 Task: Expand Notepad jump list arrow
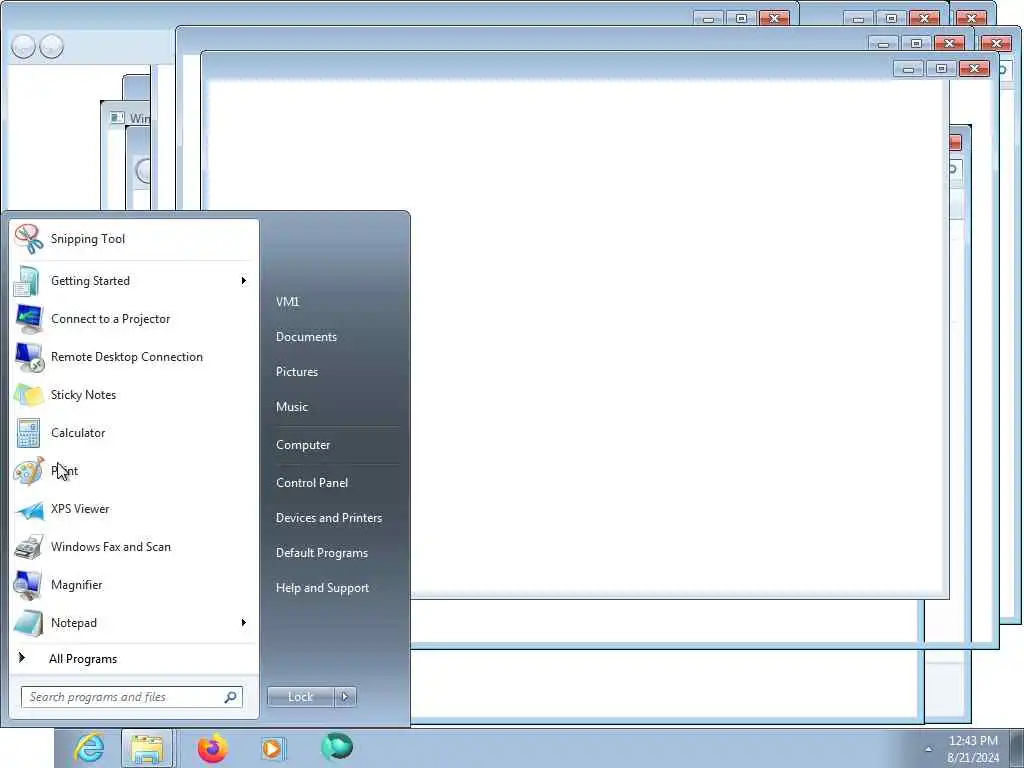click(244, 622)
